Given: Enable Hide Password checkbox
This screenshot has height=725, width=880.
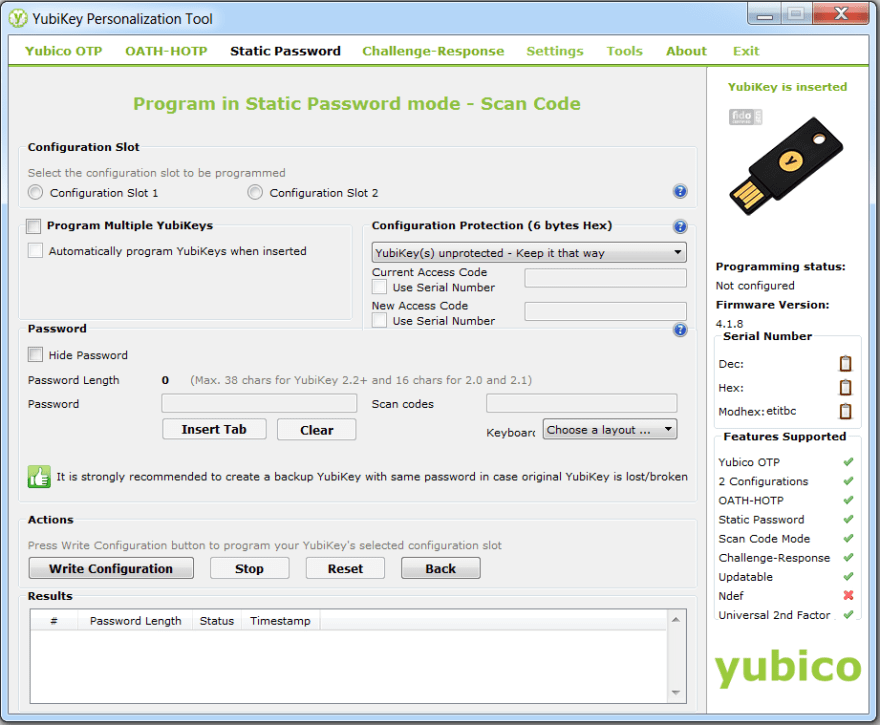Looking at the screenshot, I should point(35,355).
